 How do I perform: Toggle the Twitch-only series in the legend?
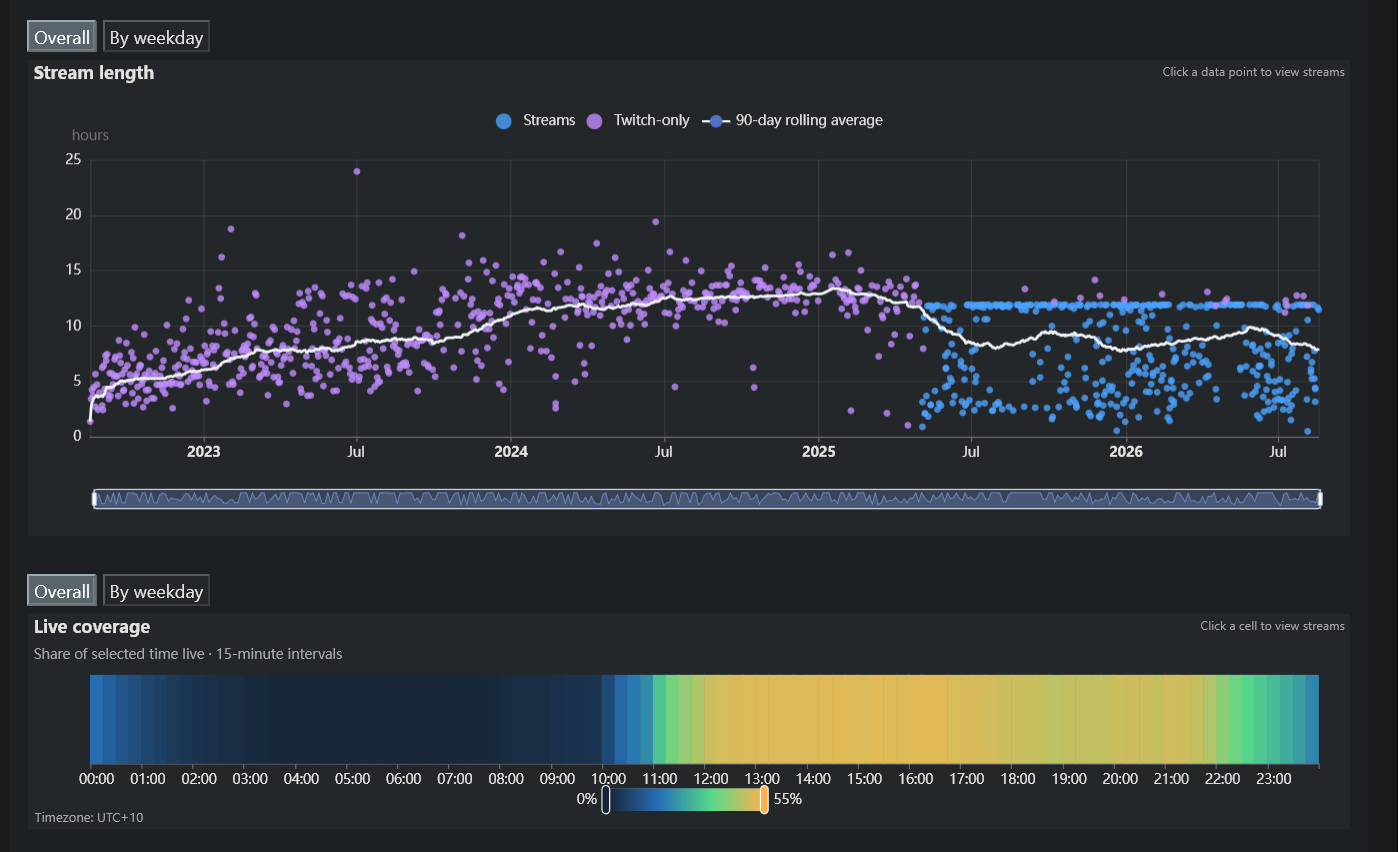(x=638, y=121)
